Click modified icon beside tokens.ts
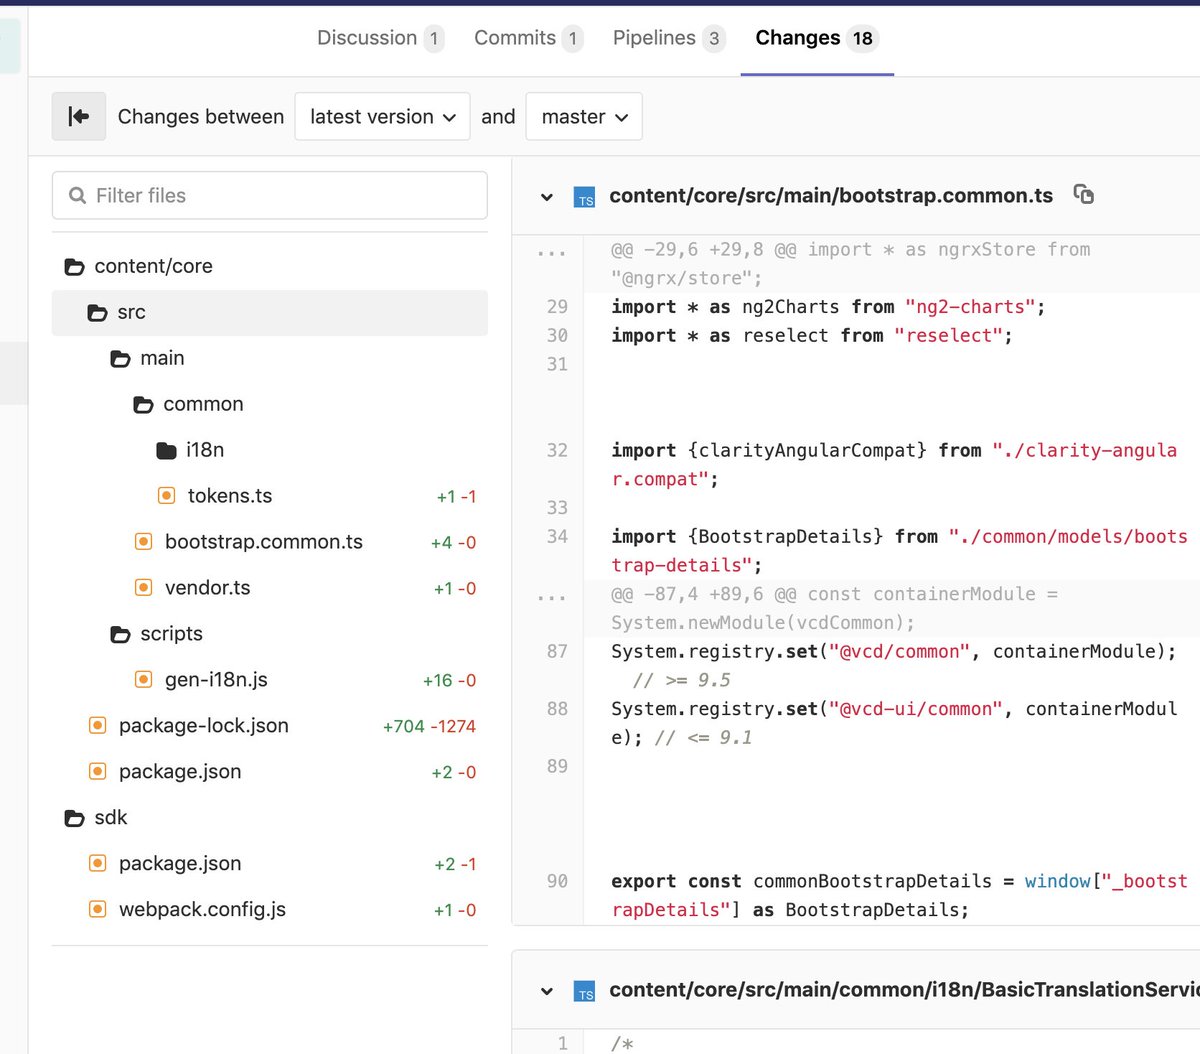 [167, 495]
